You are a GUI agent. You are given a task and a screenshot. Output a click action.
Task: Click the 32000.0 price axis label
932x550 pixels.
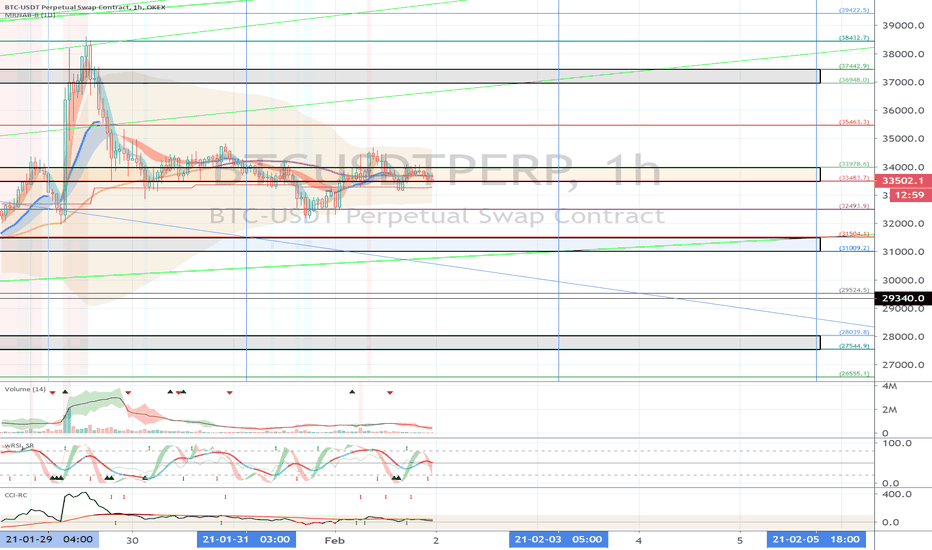click(x=903, y=224)
